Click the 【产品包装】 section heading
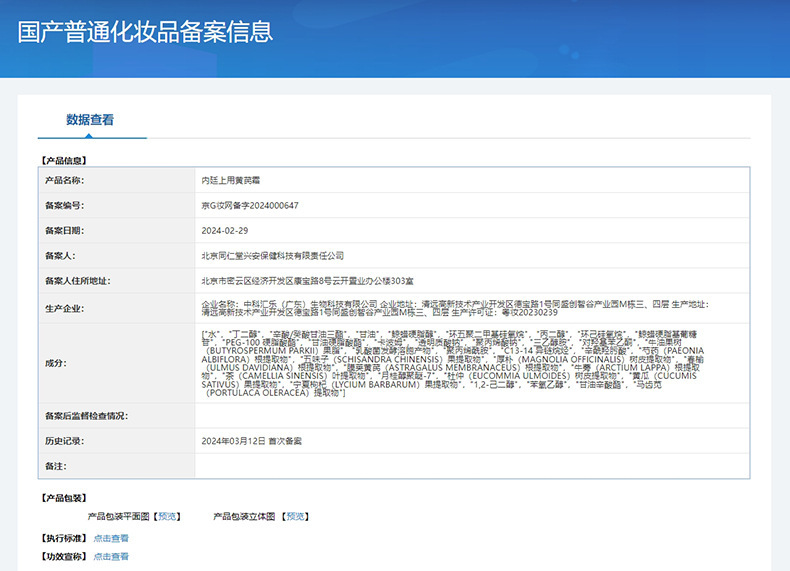Image resolution: width=790 pixels, height=571 pixels. (x=63, y=498)
